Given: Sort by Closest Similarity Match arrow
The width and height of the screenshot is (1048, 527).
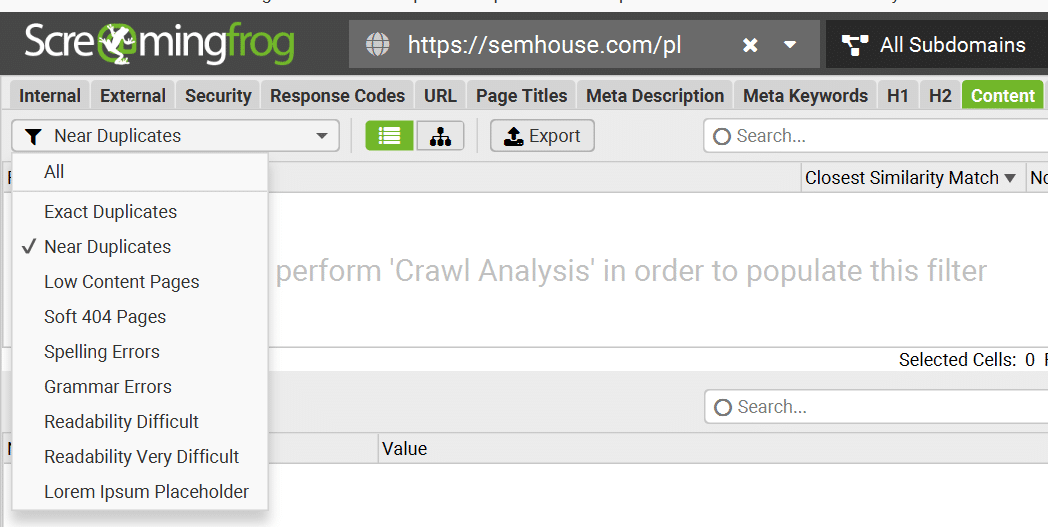Looking at the screenshot, I should coord(1011,178).
